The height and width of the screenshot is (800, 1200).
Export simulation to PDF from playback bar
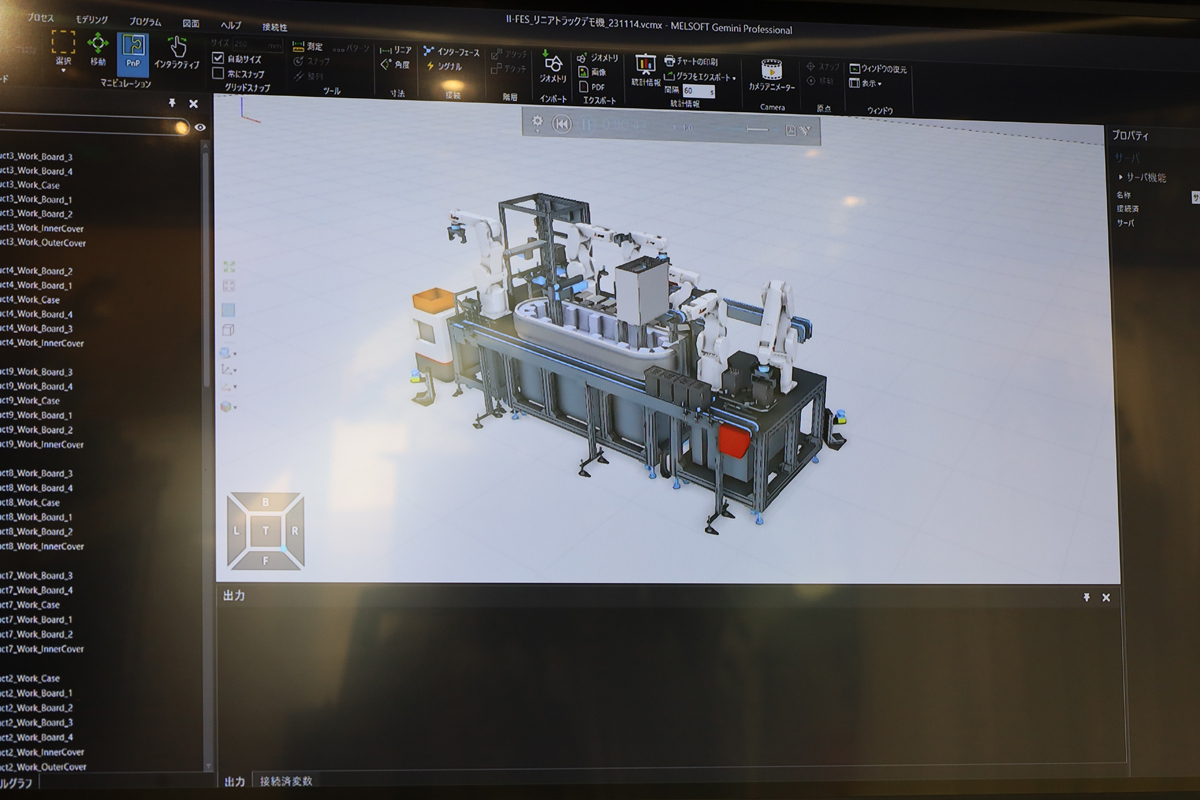point(790,129)
